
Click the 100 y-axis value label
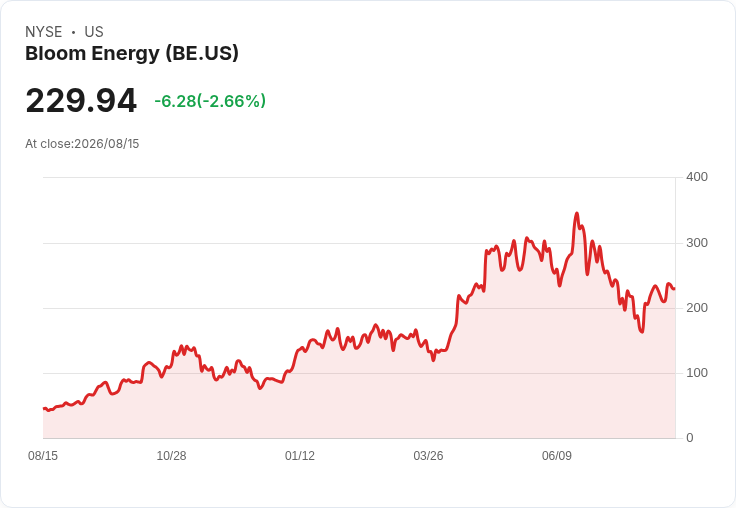coord(697,373)
